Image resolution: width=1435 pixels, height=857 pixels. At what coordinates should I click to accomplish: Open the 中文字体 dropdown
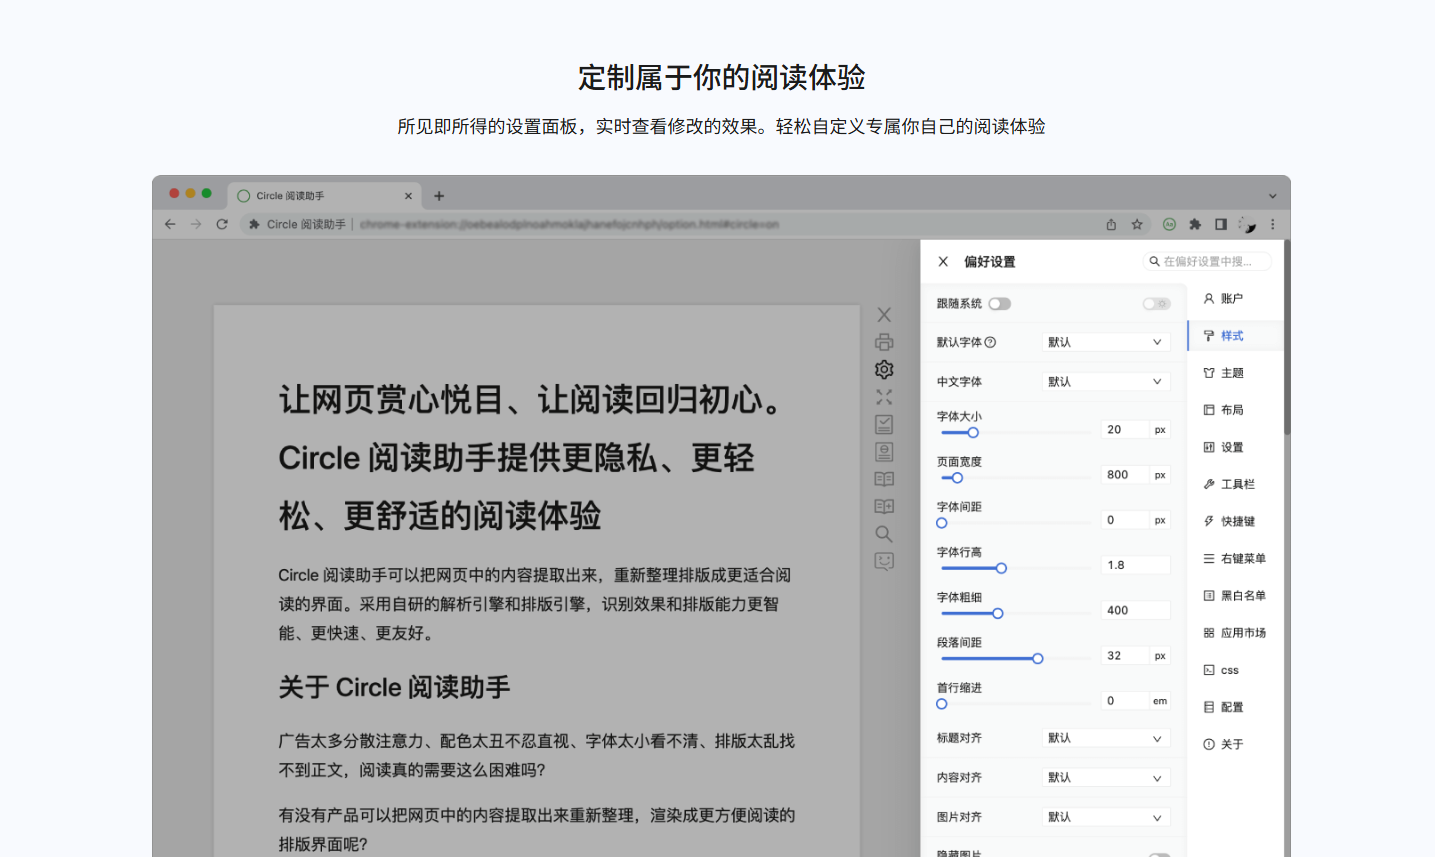click(1106, 381)
